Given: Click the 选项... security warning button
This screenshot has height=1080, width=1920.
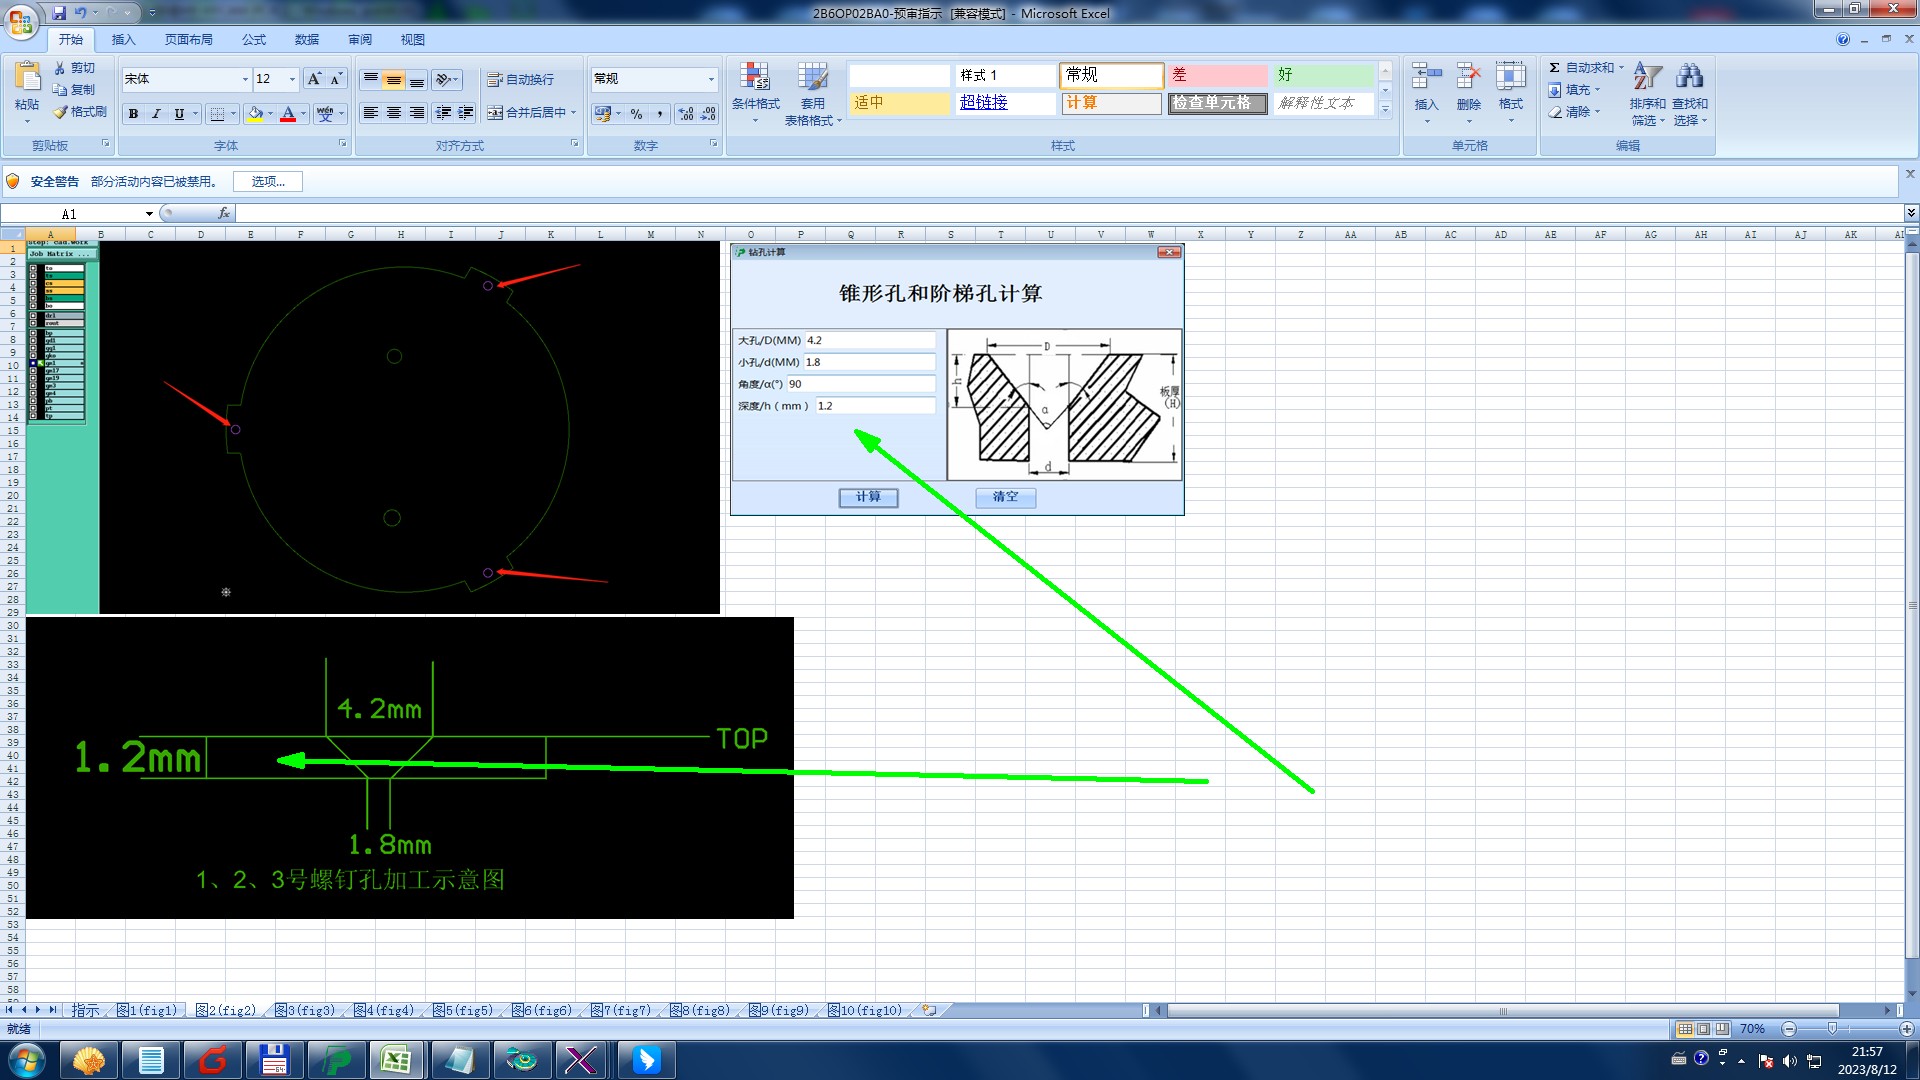Looking at the screenshot, I should pos(267,182).
